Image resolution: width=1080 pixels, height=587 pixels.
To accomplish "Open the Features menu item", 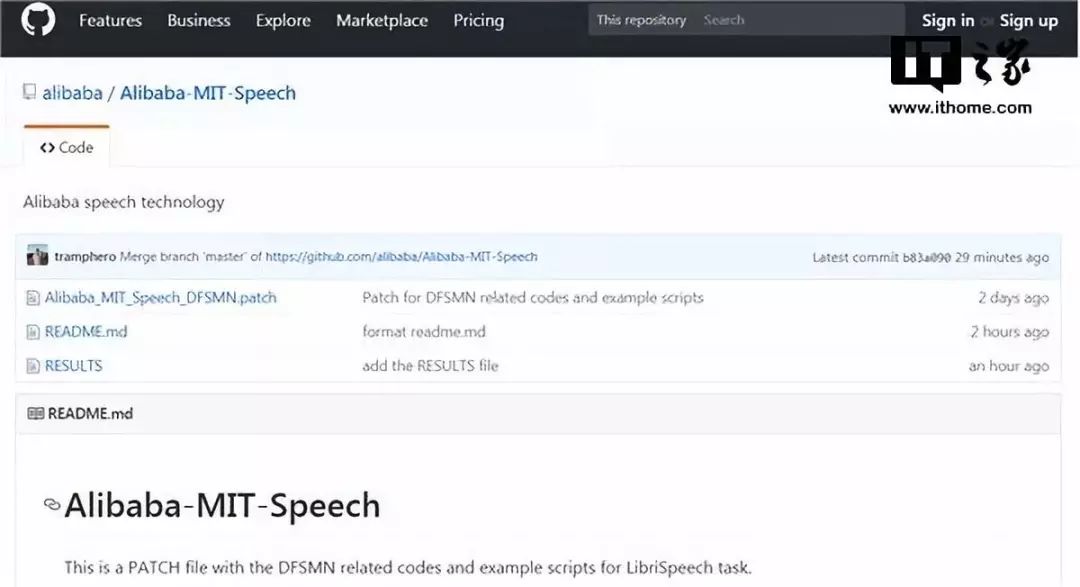I will point(110,21).
